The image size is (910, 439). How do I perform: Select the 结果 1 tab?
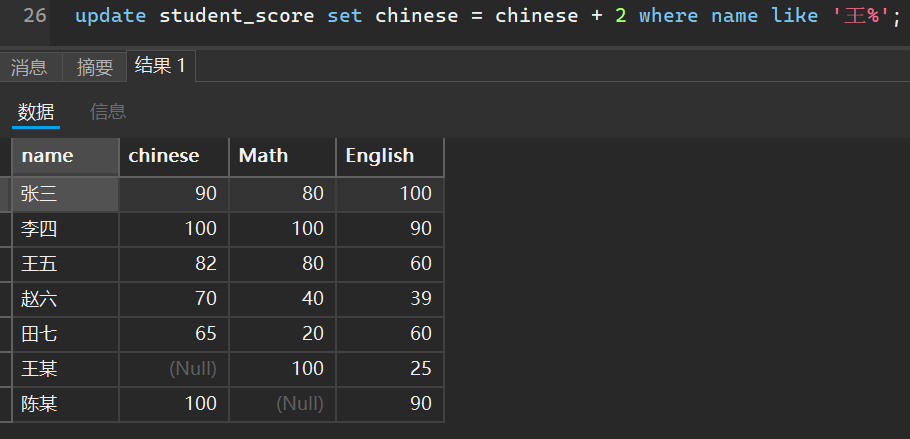pyautogui.click(x=161, y=66)
